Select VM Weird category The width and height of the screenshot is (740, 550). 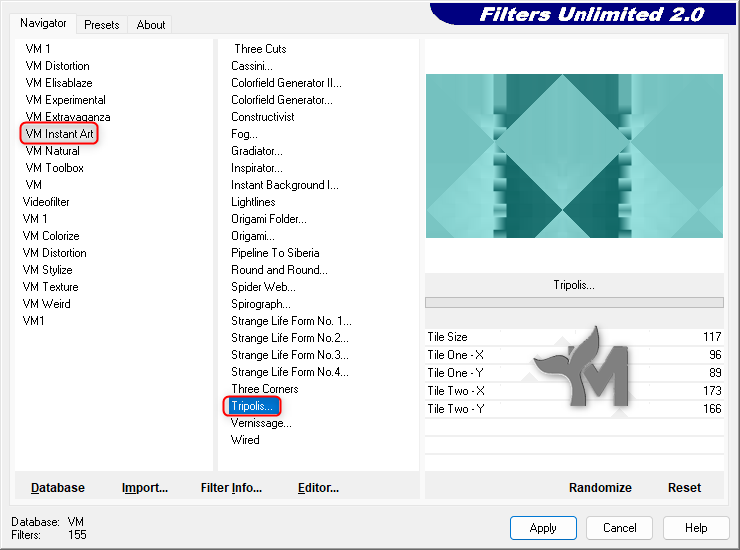coord(46,304)
